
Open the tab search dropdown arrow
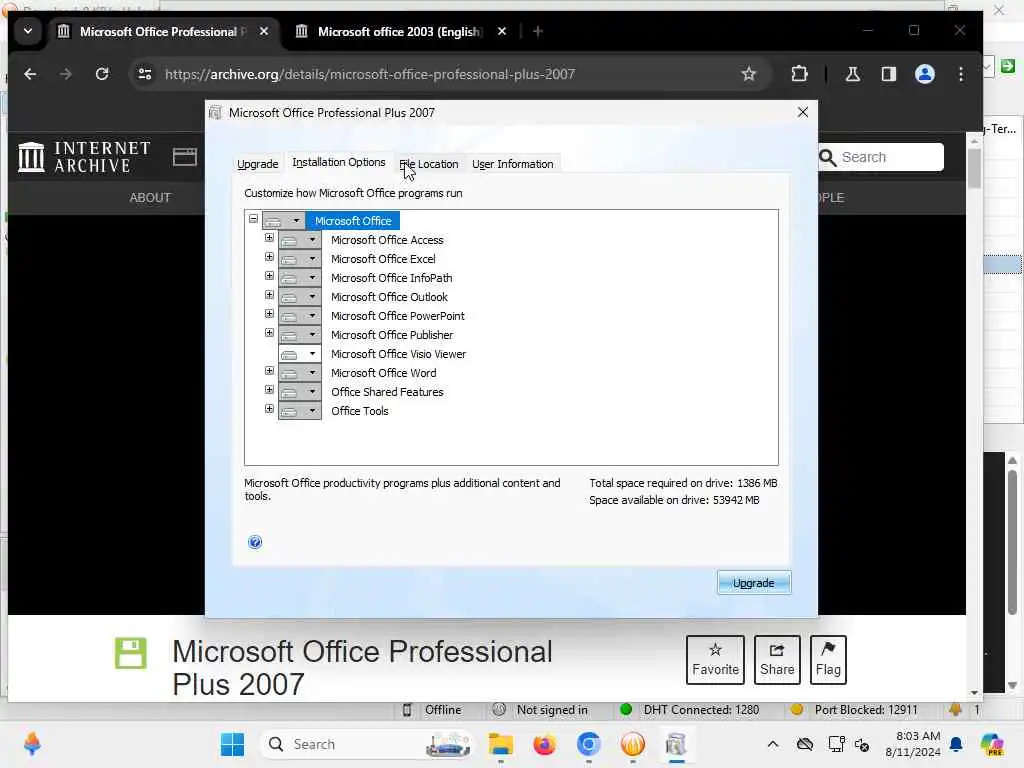pos(28,31)
